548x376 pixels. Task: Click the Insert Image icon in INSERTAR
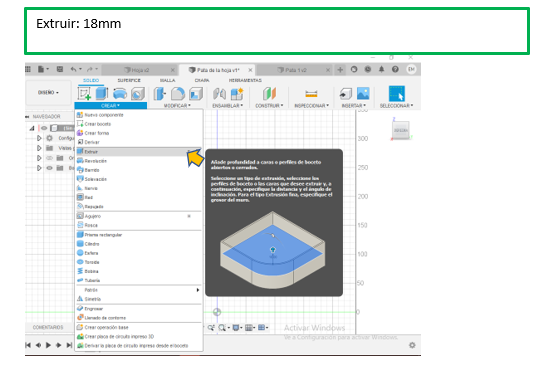pos(363,94)
